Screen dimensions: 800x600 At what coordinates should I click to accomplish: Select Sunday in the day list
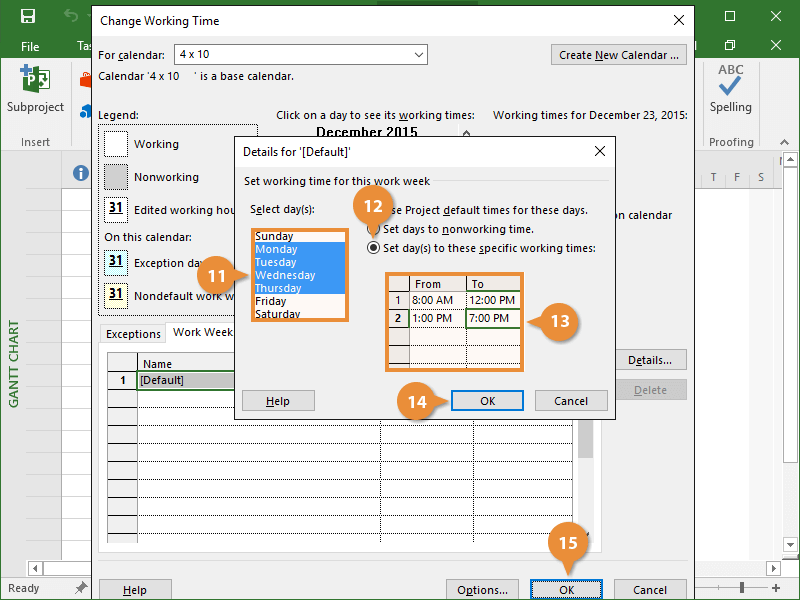point(274,237)
